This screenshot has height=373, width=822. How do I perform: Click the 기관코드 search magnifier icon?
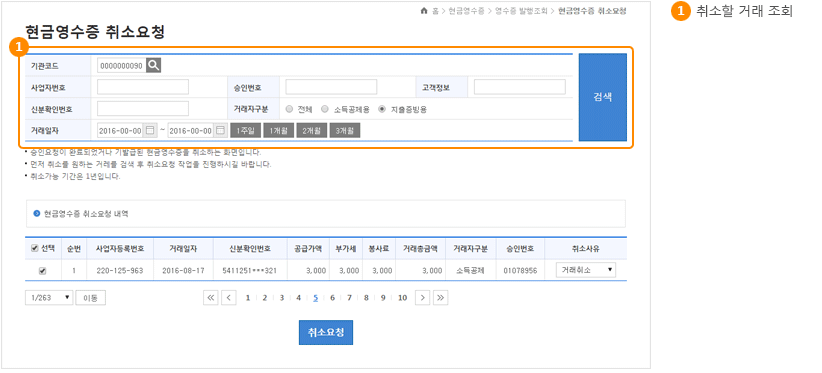pyautogui.click(x=154, y=65)
